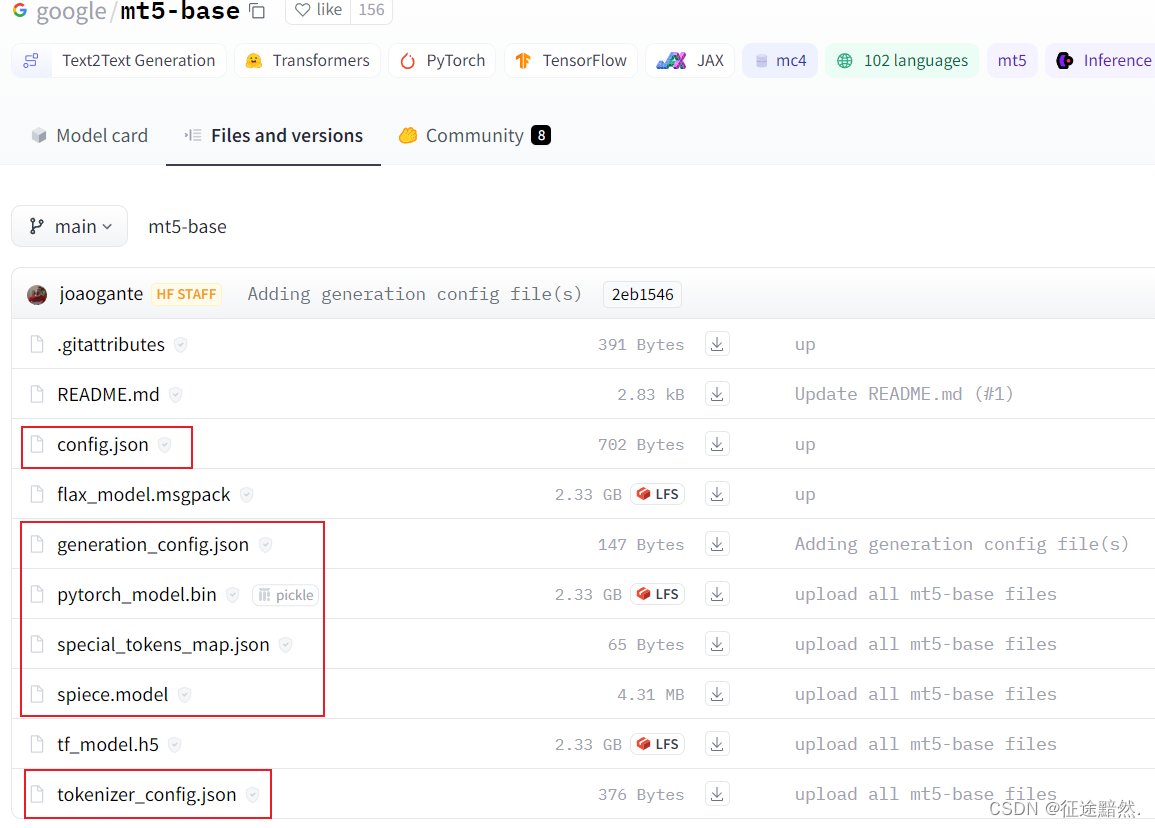Click the LFS badge for tf_model.h5
Screen dimensions: 1155x828
click(x=658, y=744)
